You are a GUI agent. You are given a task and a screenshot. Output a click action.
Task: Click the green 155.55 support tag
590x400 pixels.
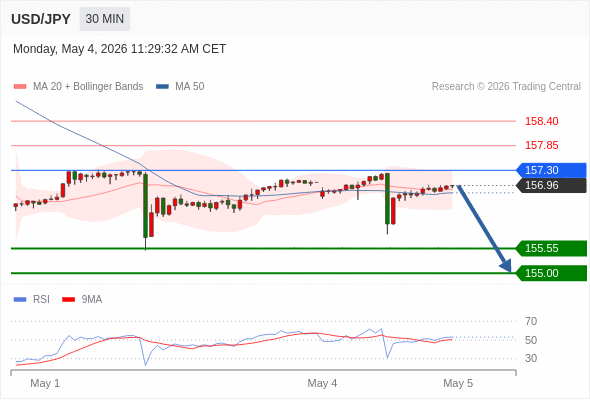(x=551, y=248)
